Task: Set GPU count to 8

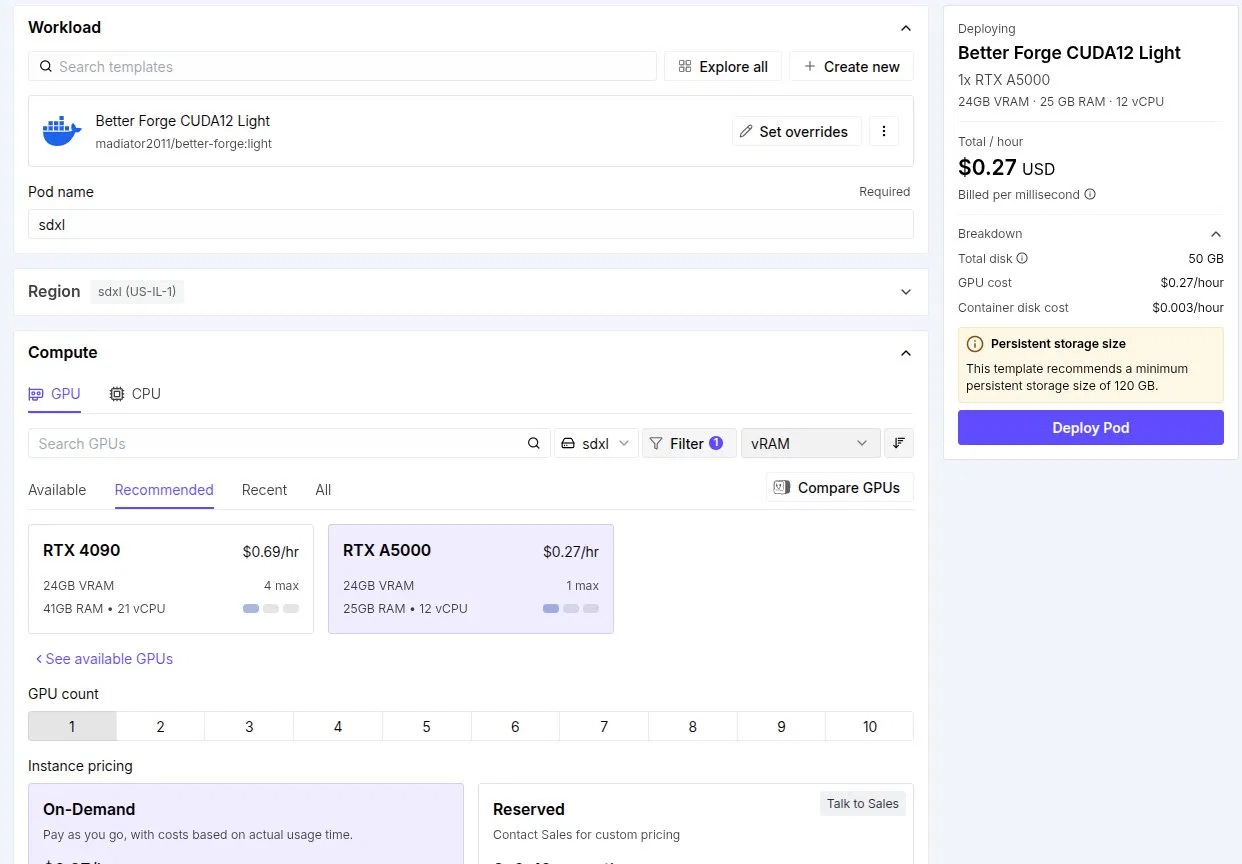Action: (x=692, y=726)
